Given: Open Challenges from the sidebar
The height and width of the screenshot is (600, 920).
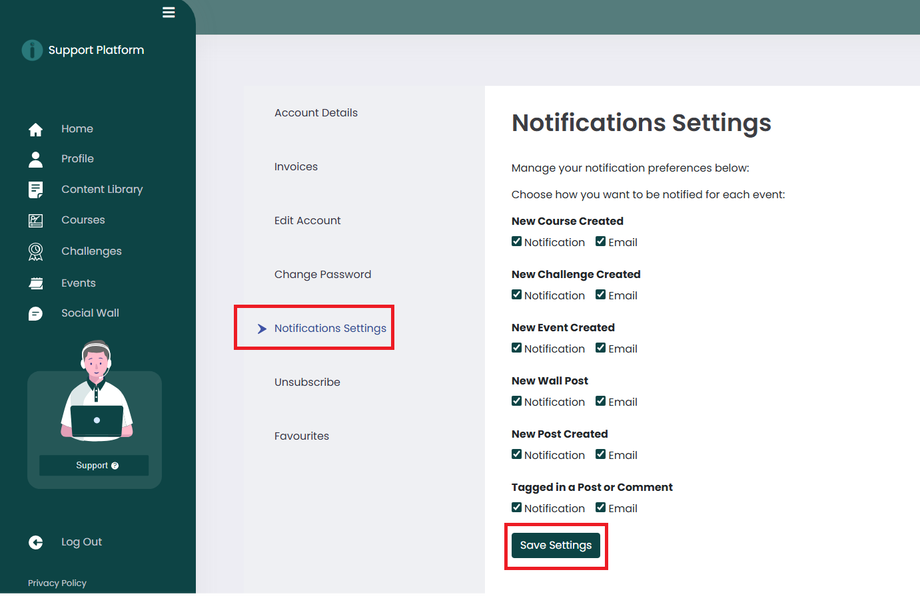Looking at the screenshot, I should (92, 251).
